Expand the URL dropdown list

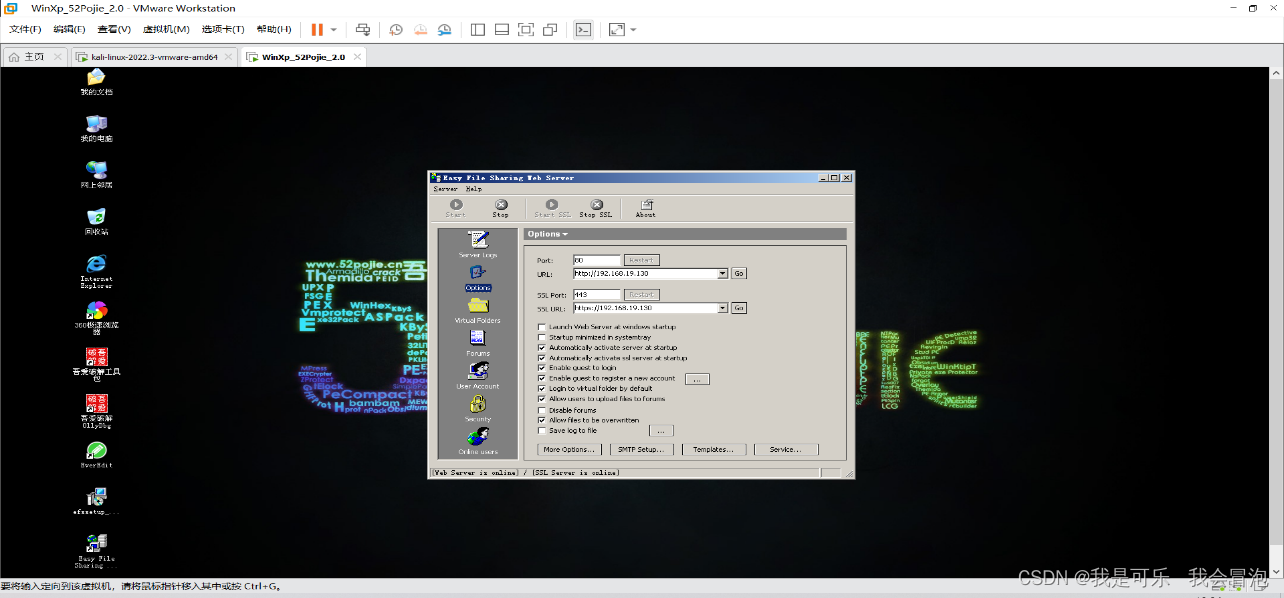click(723, 273)
